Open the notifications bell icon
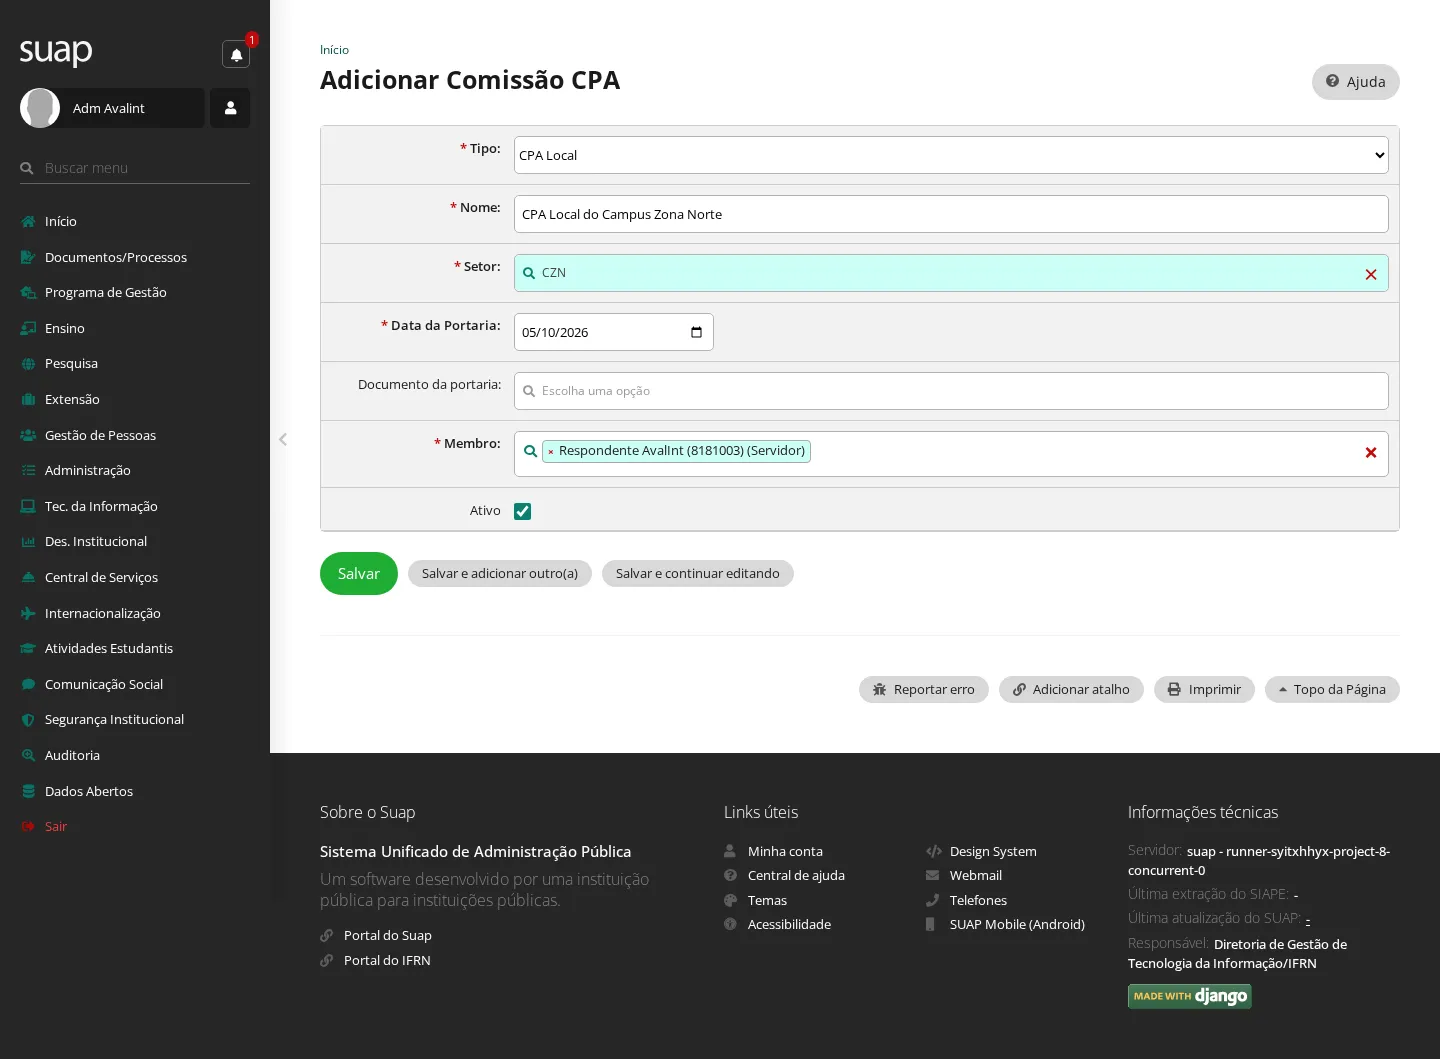Screen dimensions: 1440x1059 click(x=236, y=54)
